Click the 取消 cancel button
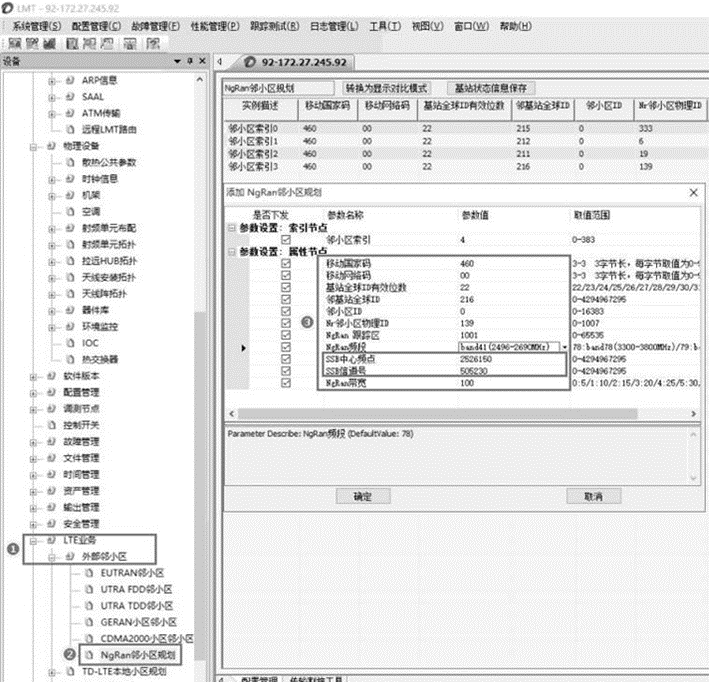 pos(593,496)
